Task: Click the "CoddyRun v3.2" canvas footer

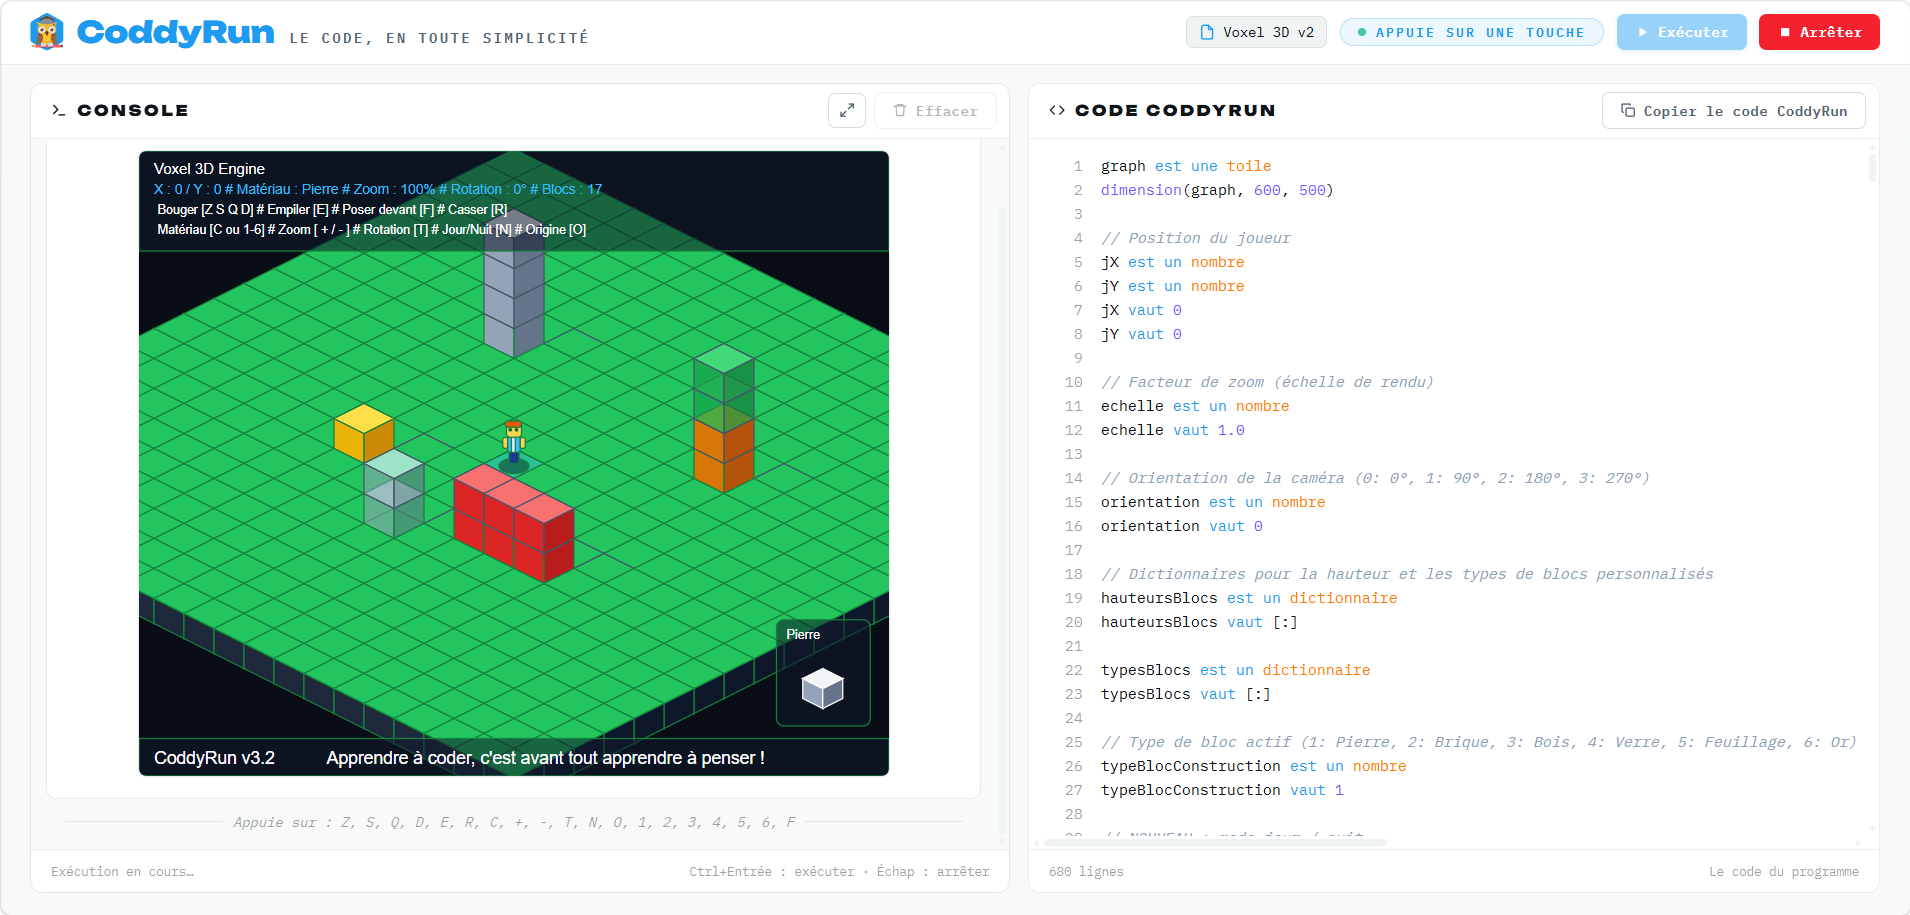Action: (214, 758)
